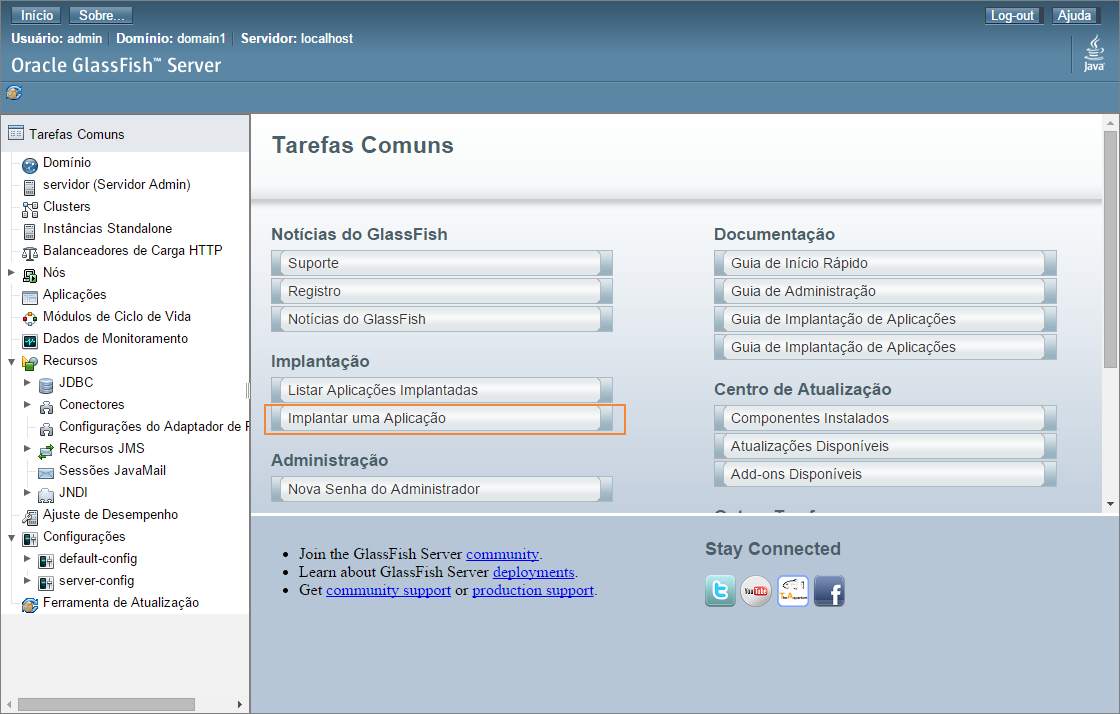Image resolution: width=1120 pixels, height=714 pixels.
Task: Click Componentes Instalados
Action: [885, 418]
